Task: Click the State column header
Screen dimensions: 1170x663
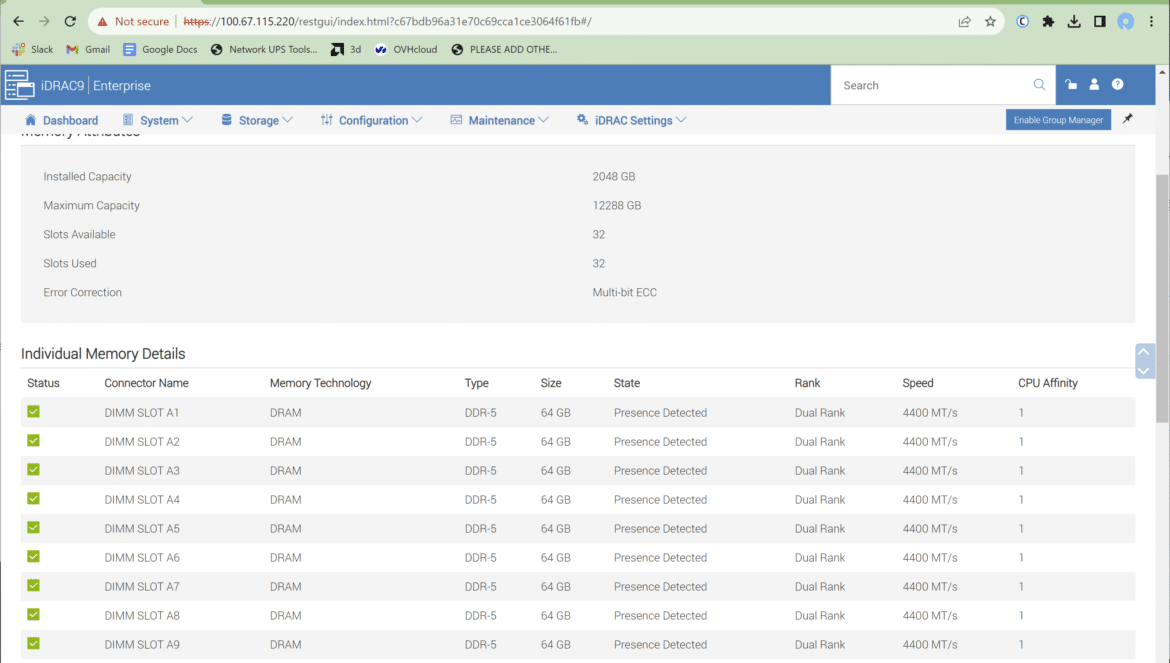Action: 627,383
